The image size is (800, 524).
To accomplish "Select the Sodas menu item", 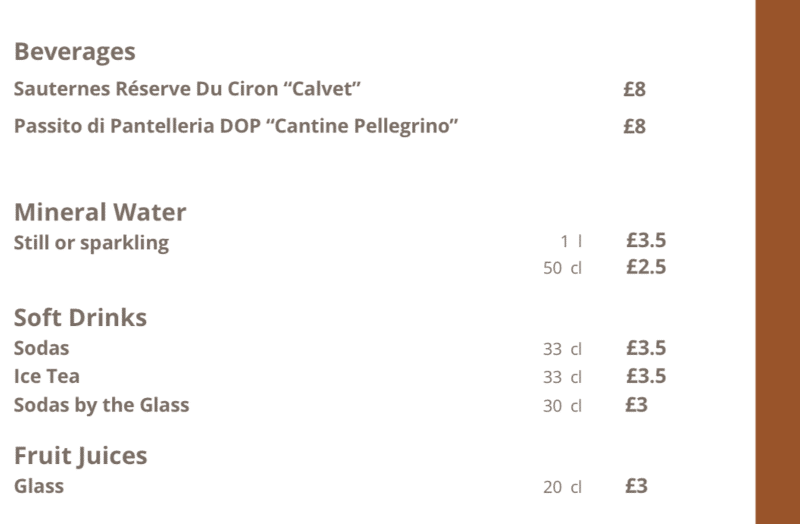I will coord(41,348).
